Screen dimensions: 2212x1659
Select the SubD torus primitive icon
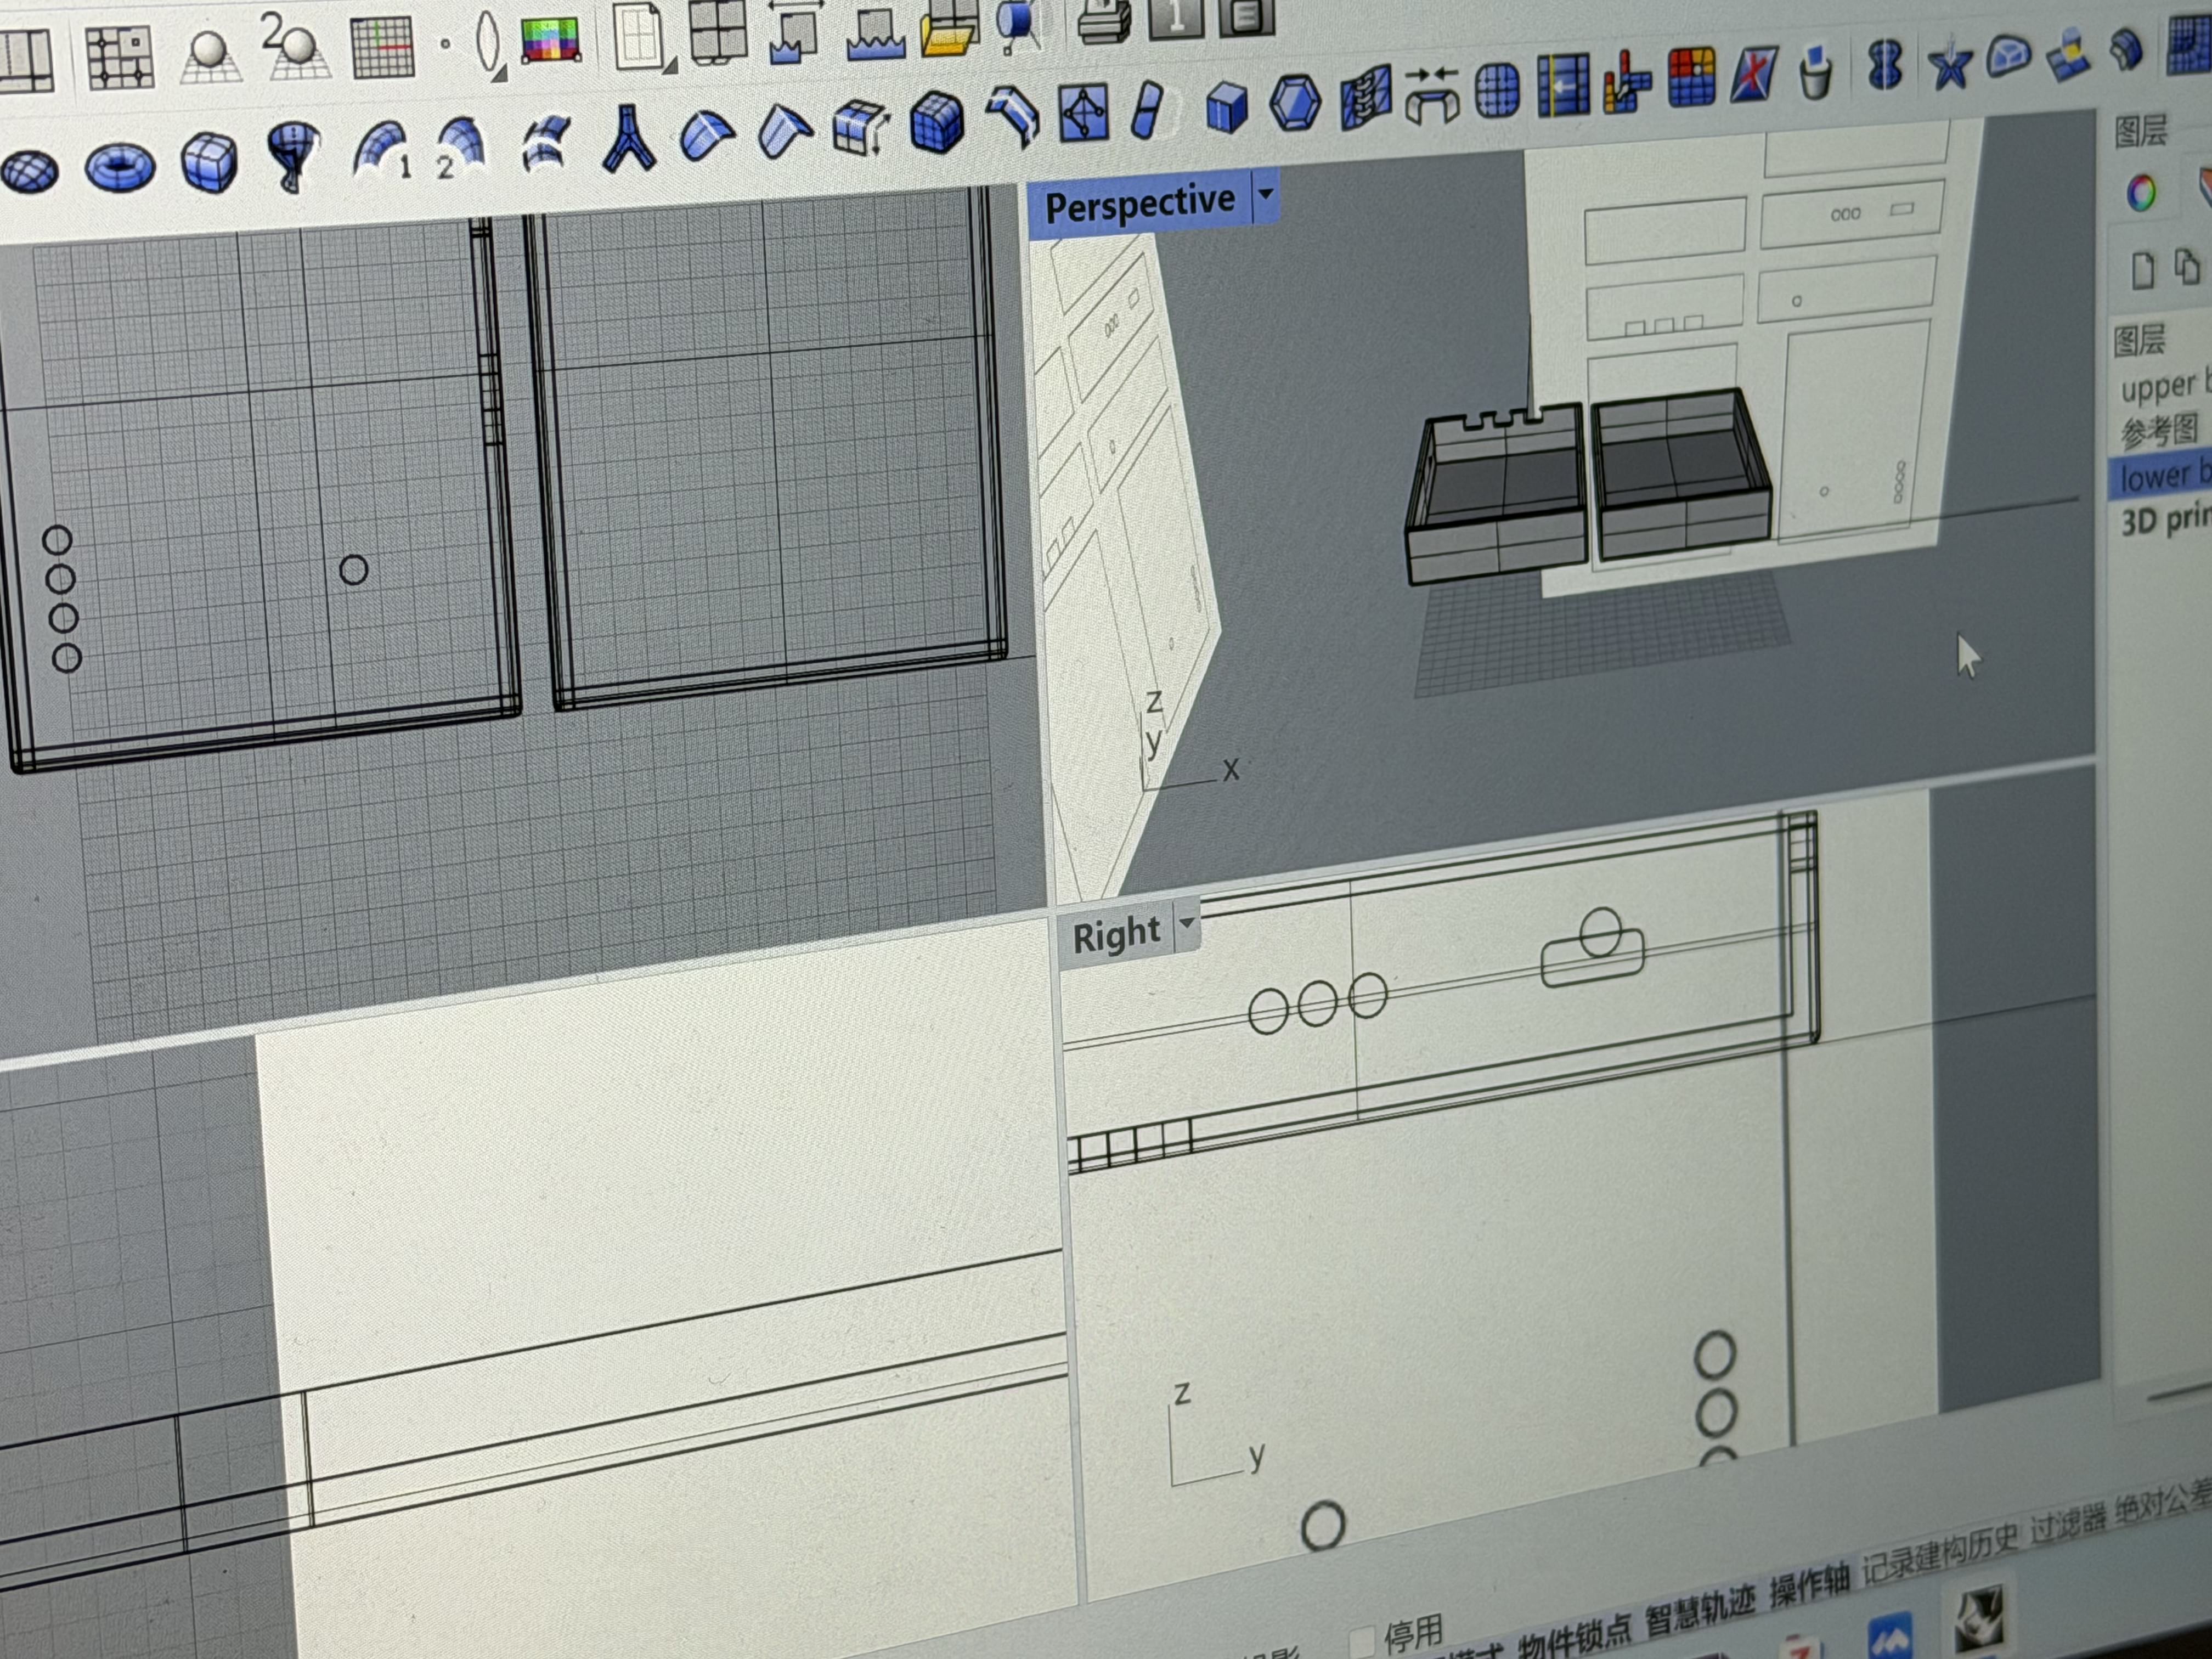click(120, 167)
